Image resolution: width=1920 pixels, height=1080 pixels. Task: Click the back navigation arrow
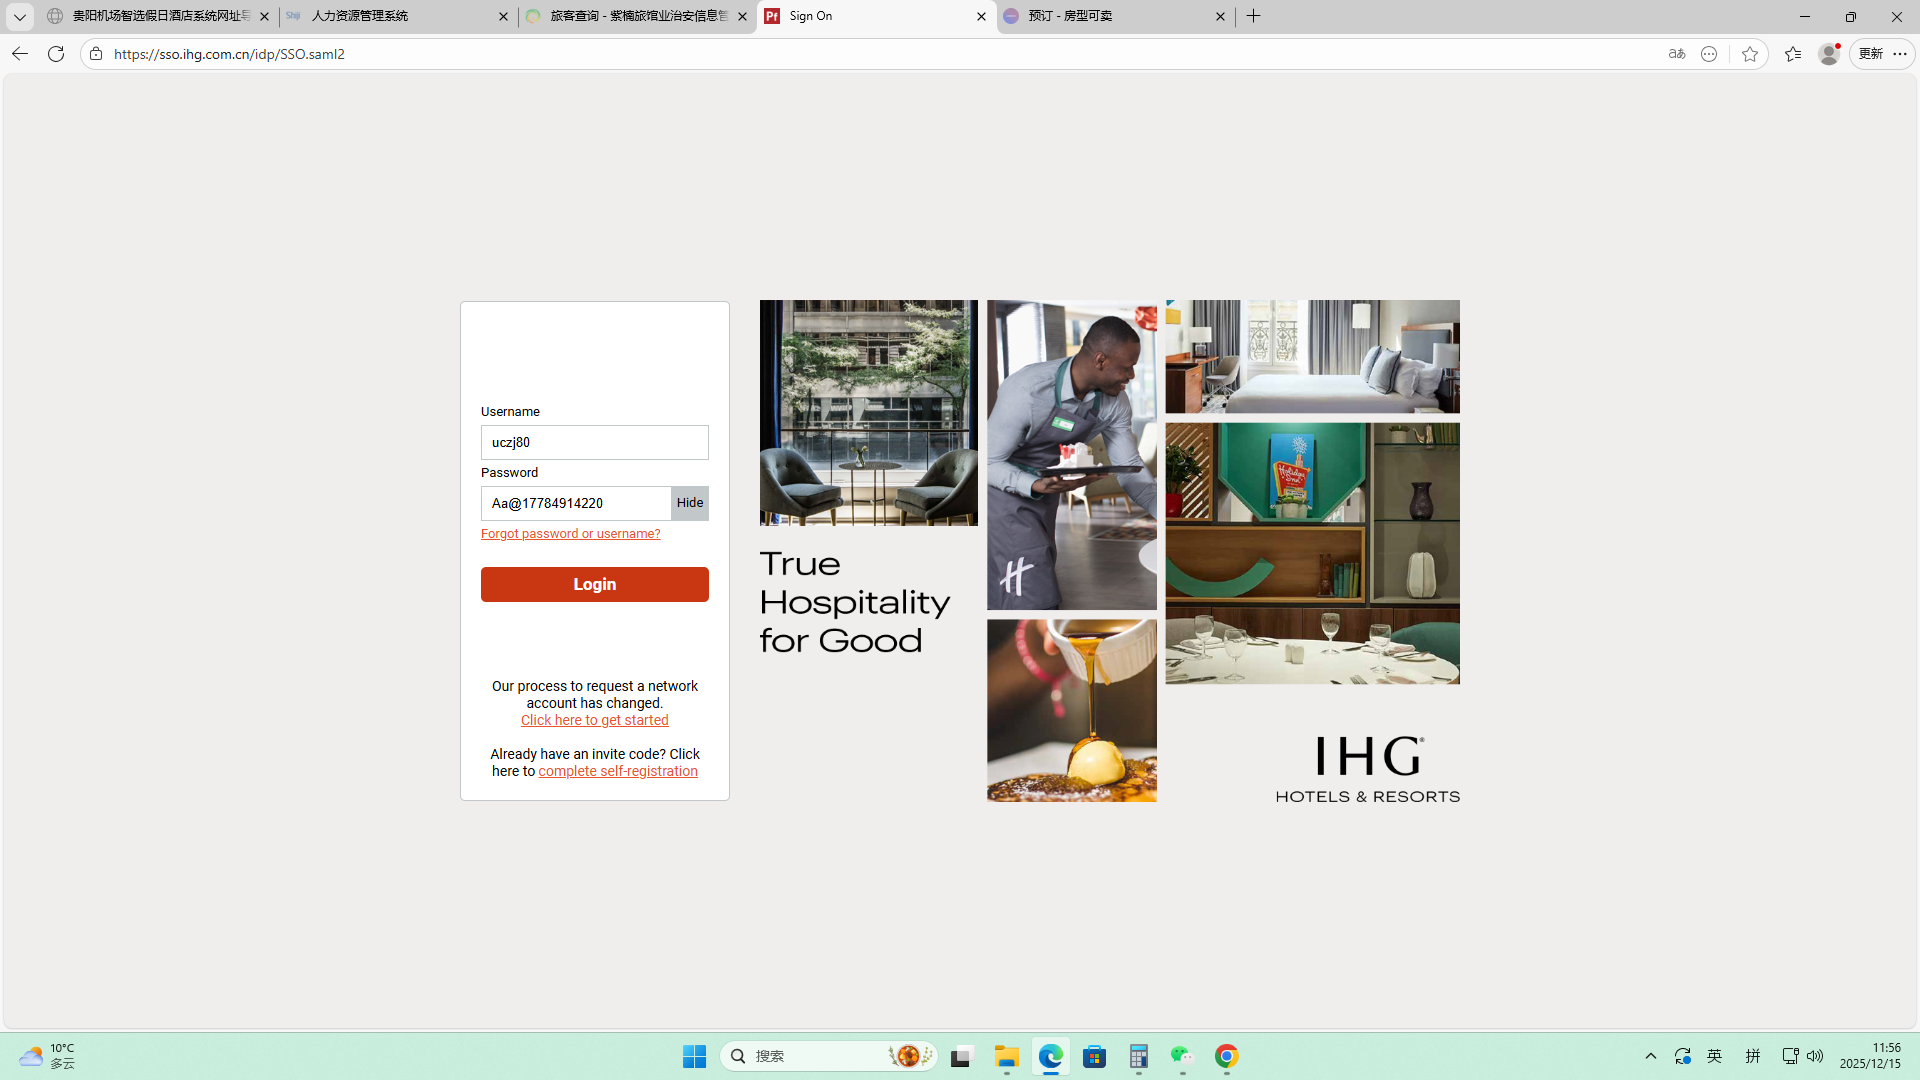[x=20, y=54]
